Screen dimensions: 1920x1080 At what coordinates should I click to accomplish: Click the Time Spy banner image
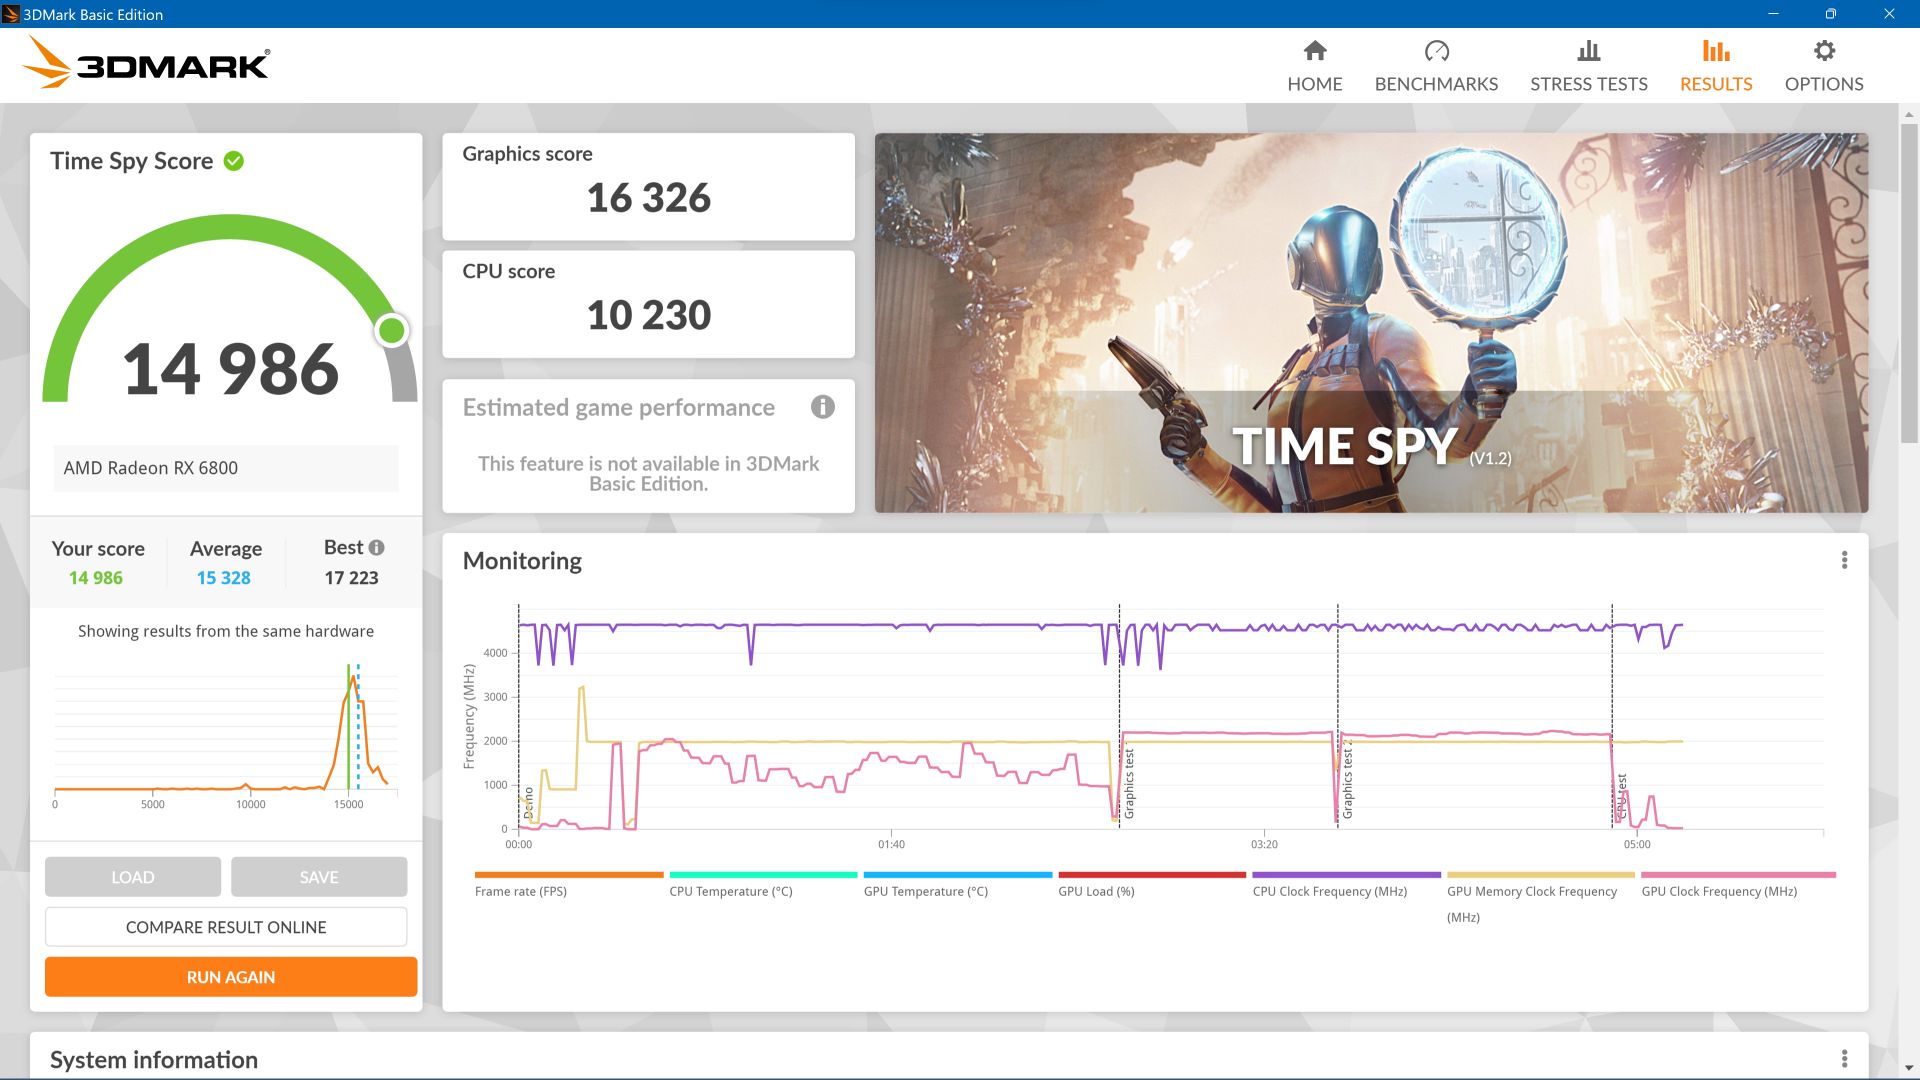coord(1370,322)
